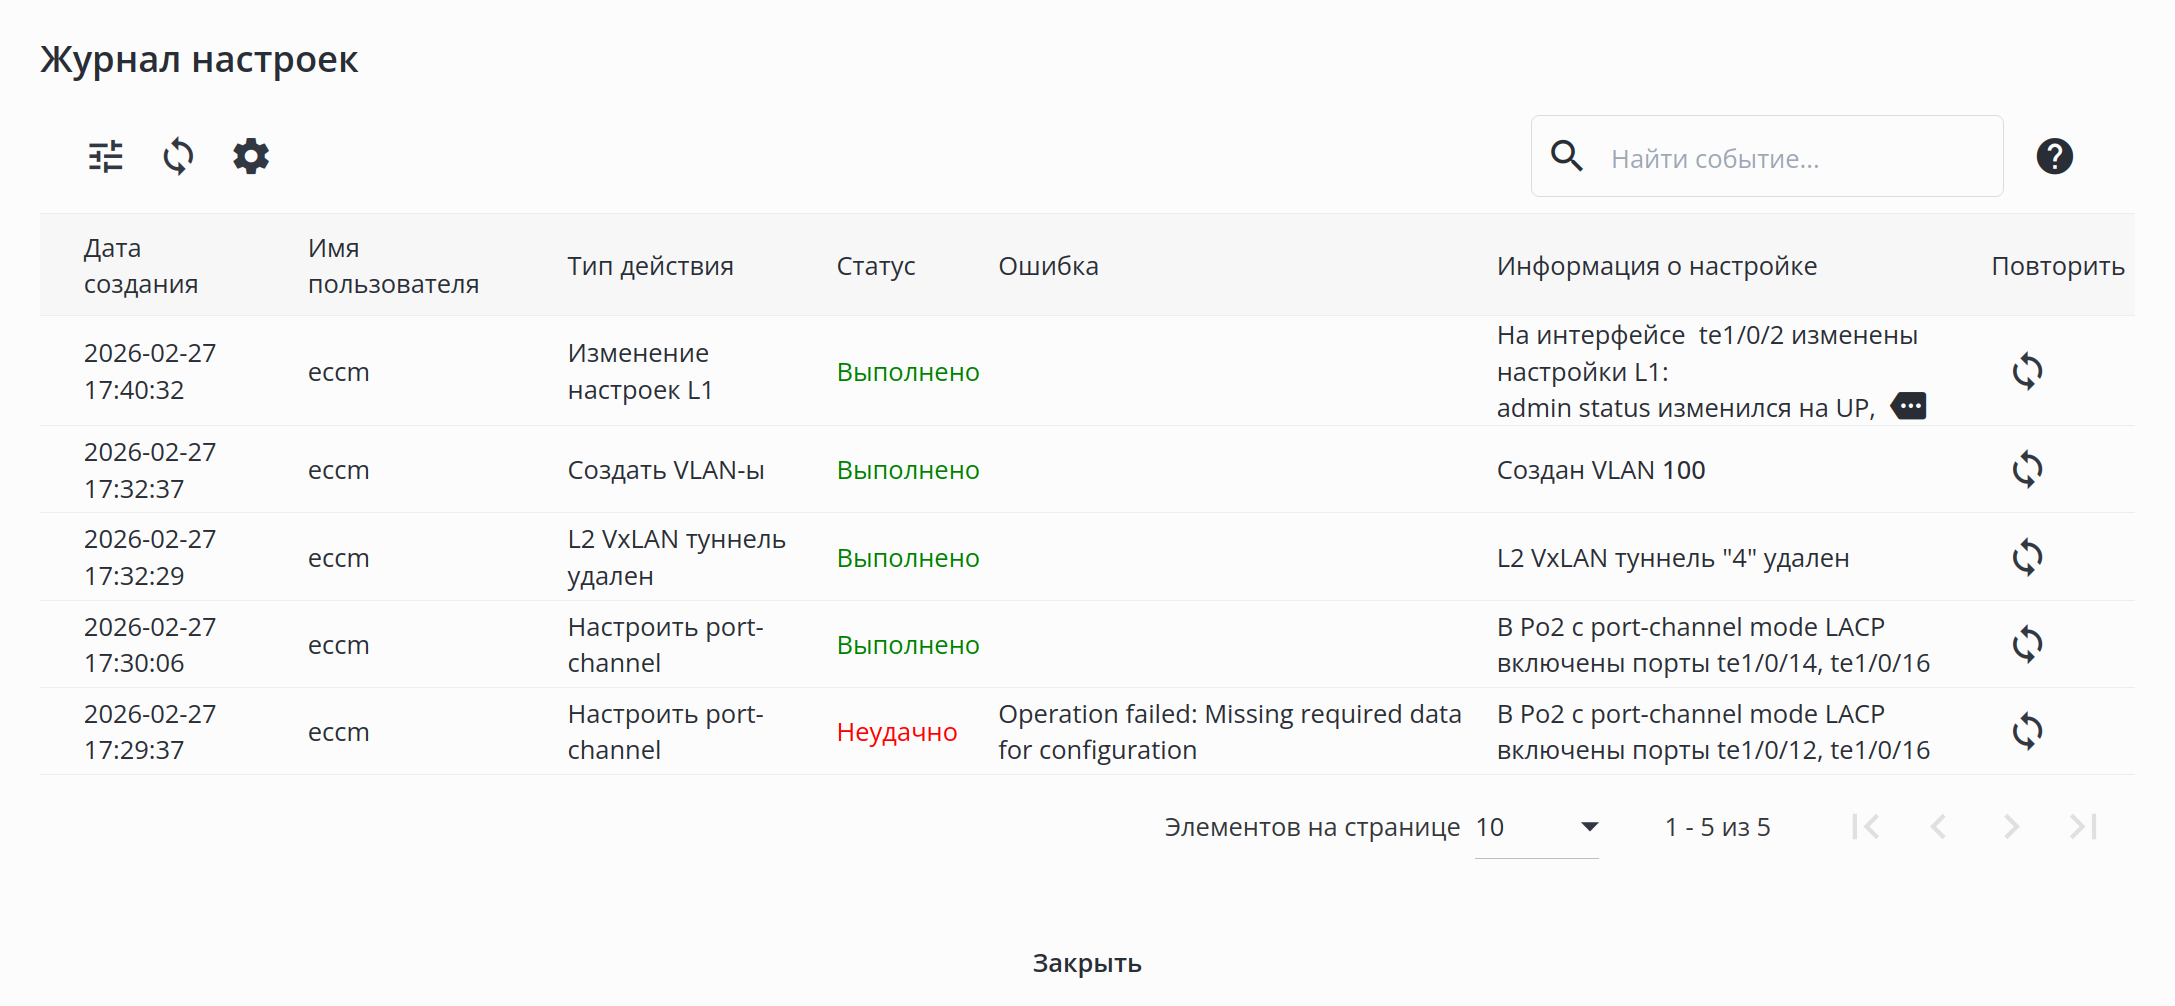This screenshot has width=2175, height=1006.
Task: Refresh the settings journal list
Action: click(178, 157)
